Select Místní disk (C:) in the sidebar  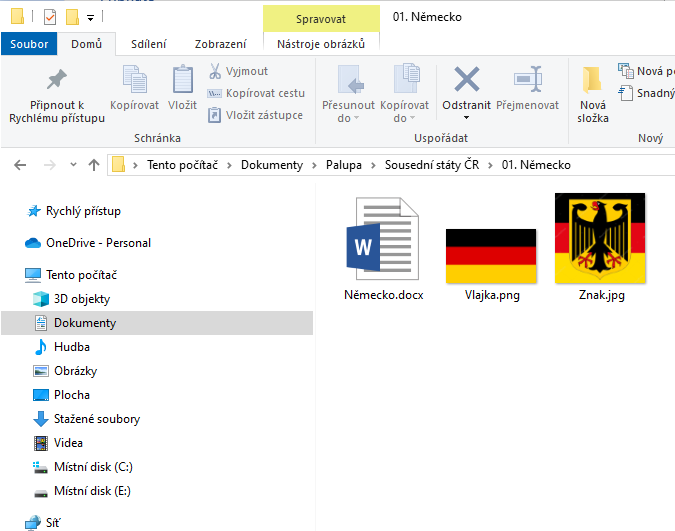tap(92, 467)
